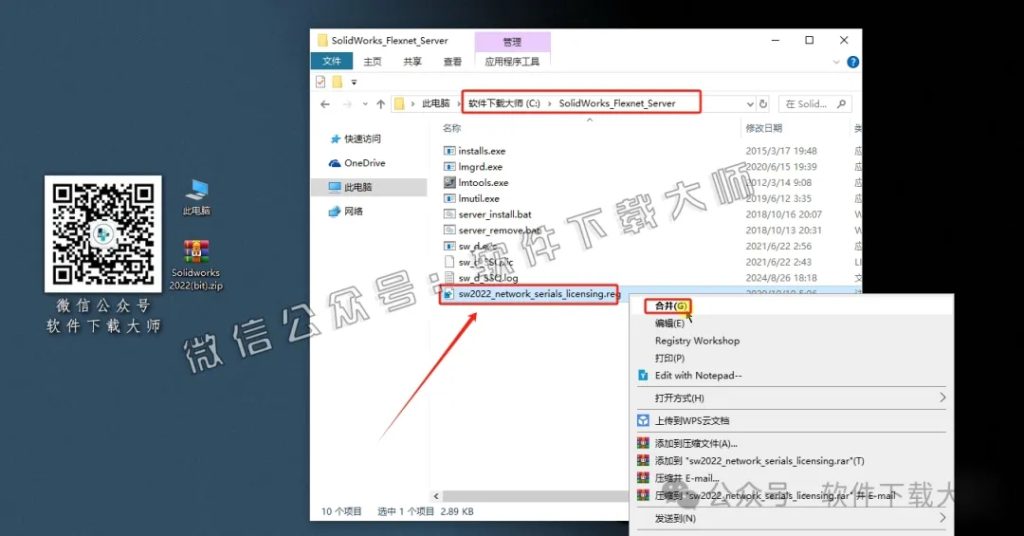The height and width of the screenshot is (536, 1024).
Task: Expand 打开方式(H) submenu
Action: pos(791,398)
